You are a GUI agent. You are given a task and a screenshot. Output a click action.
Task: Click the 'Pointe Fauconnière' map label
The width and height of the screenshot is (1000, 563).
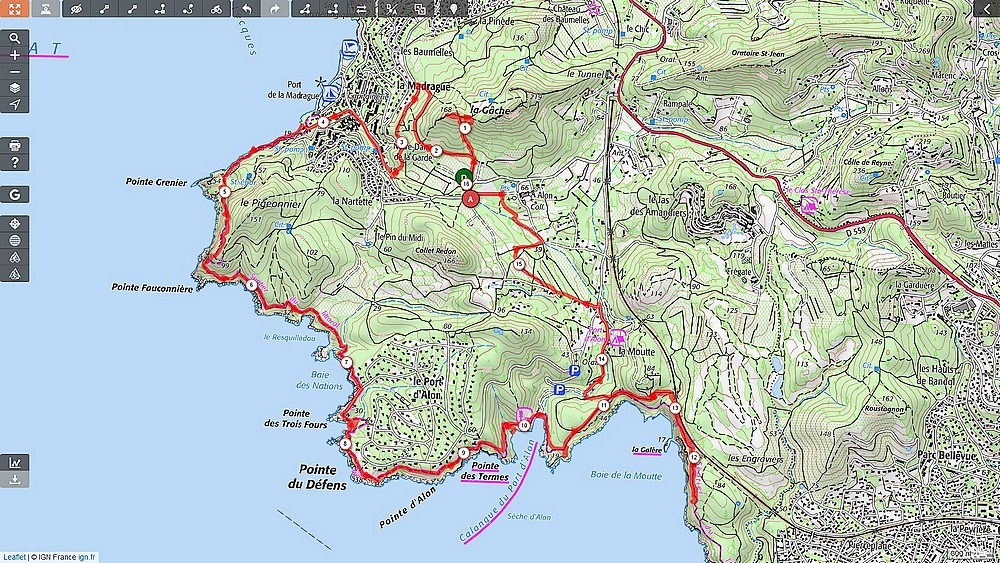pyautogui.click(x=152, y=288)
